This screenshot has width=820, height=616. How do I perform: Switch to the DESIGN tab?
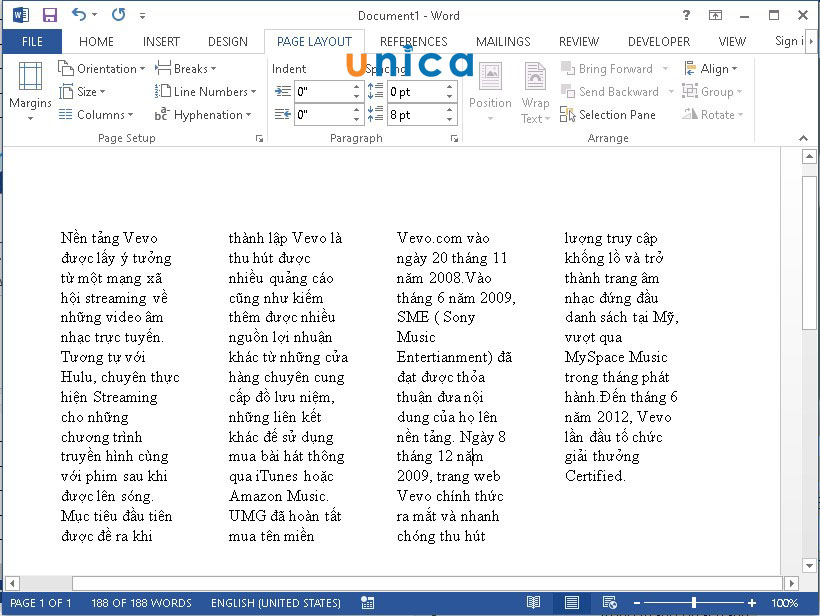pyautogui.click(x=227, y=41)
